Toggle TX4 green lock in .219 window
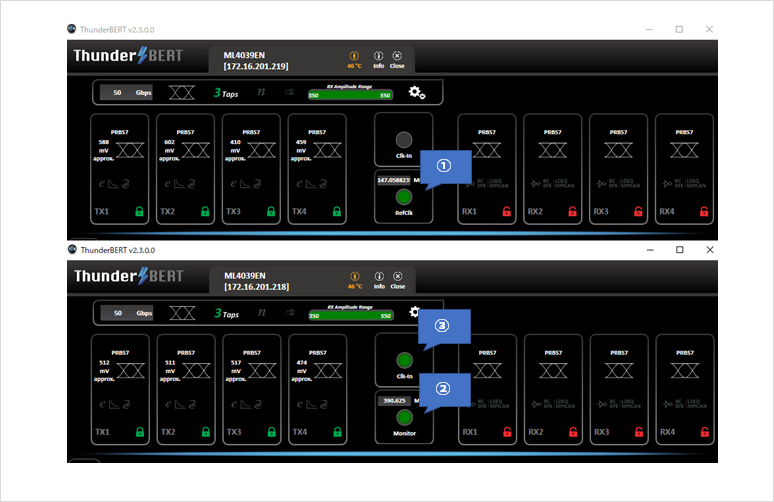Image resolution: width=774 pixels, height=502 pixels. tap(337, 211)
